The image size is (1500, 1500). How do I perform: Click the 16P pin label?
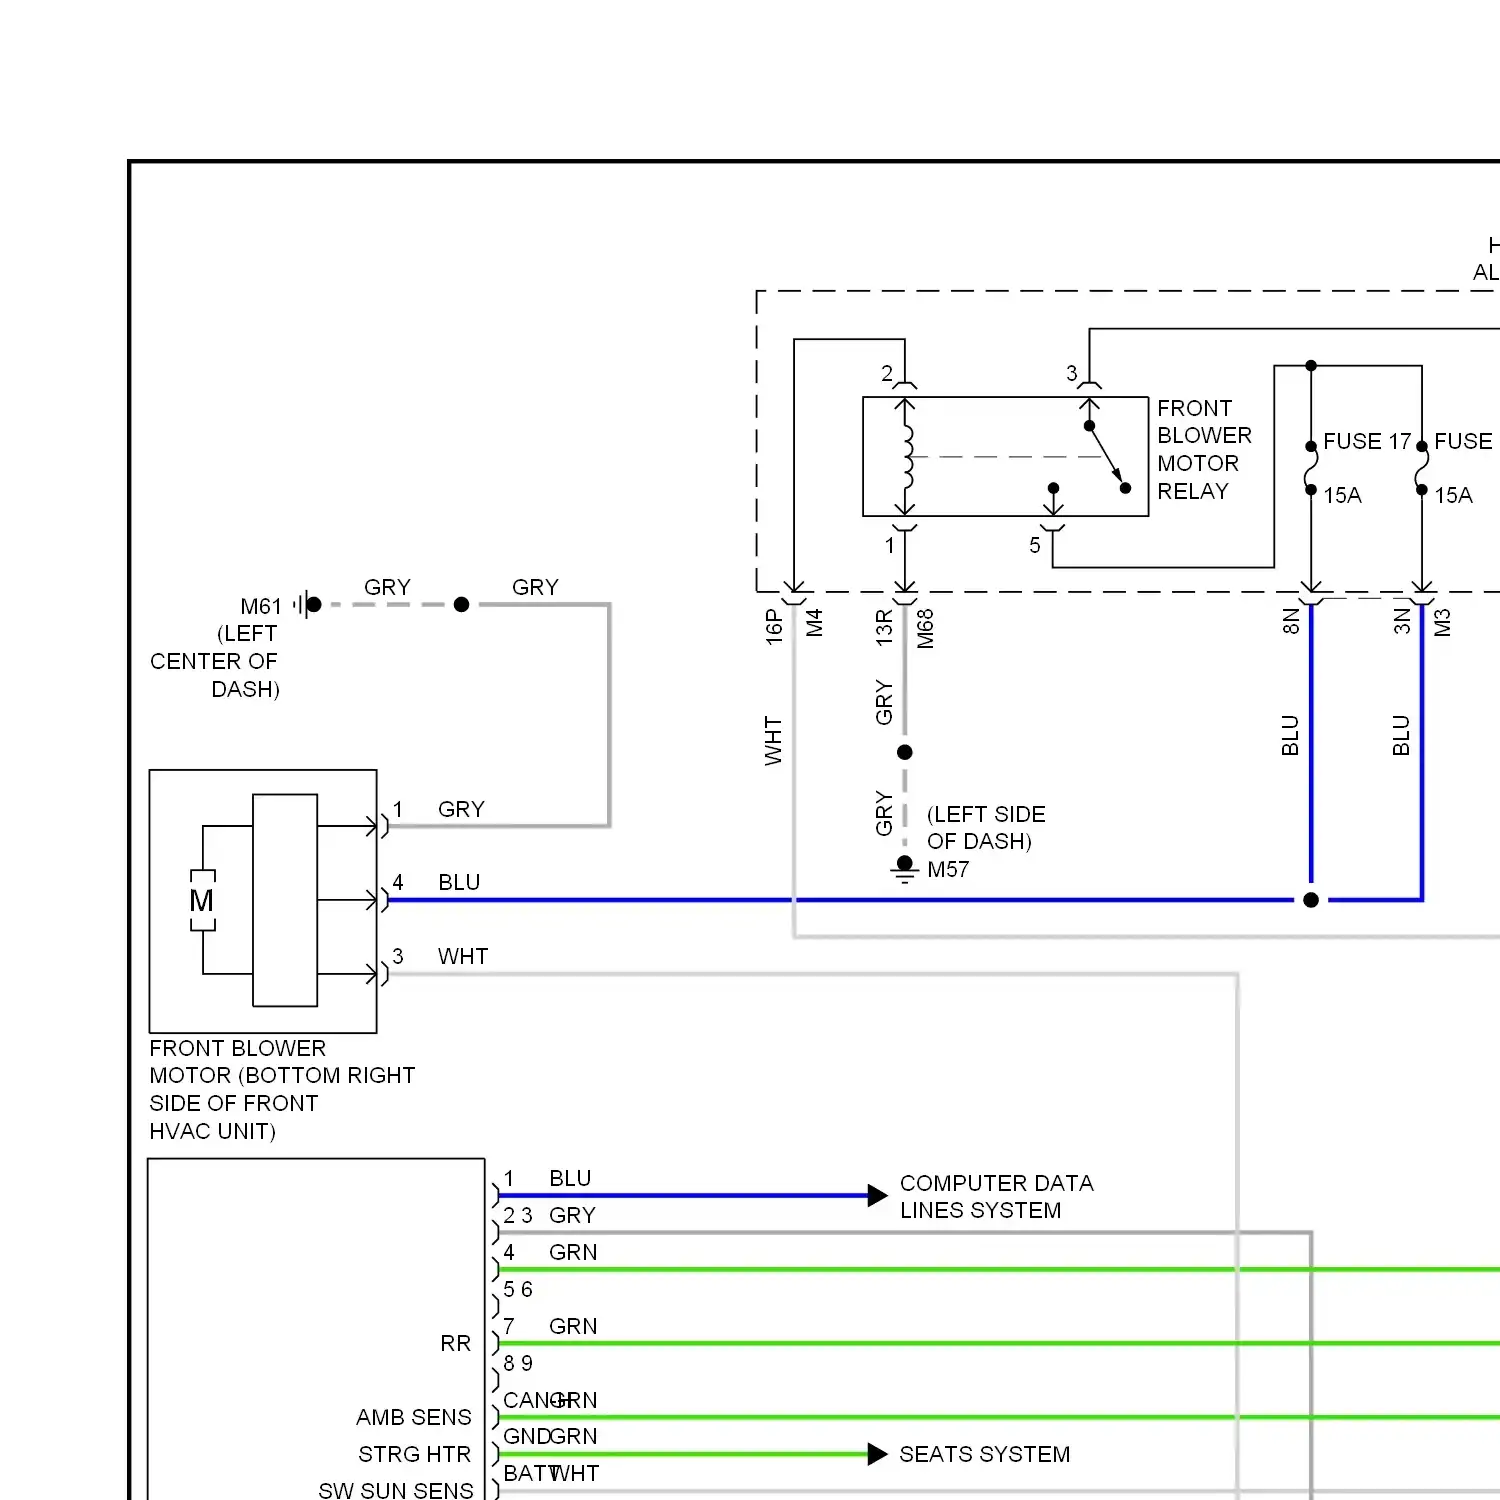773,627
